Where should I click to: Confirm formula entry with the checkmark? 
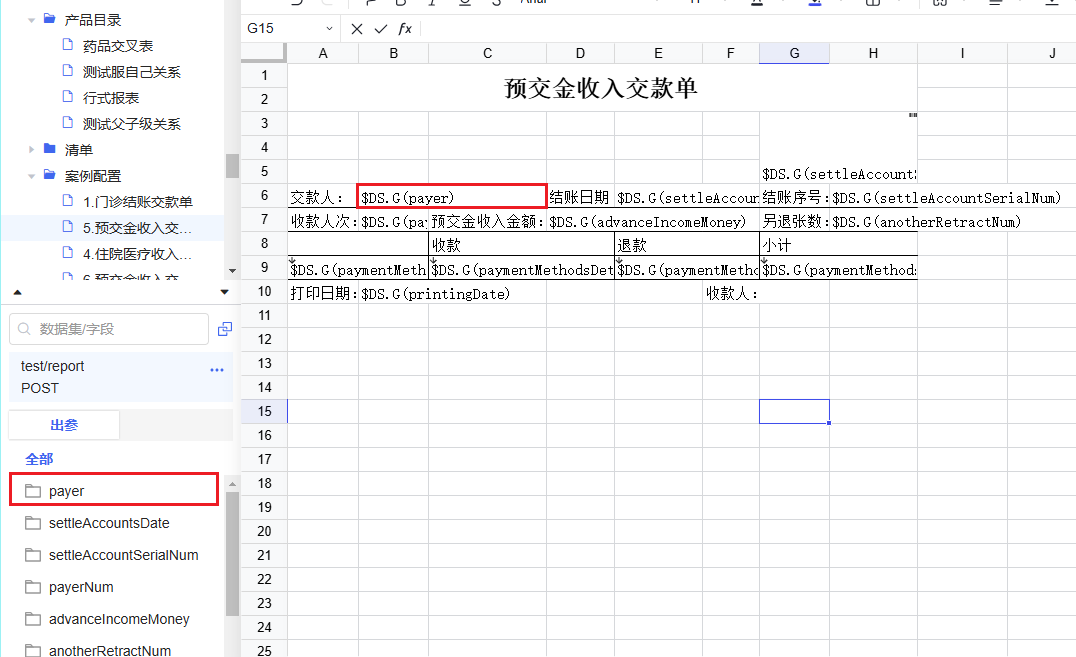pyautogui.click(x=381, y=29)
